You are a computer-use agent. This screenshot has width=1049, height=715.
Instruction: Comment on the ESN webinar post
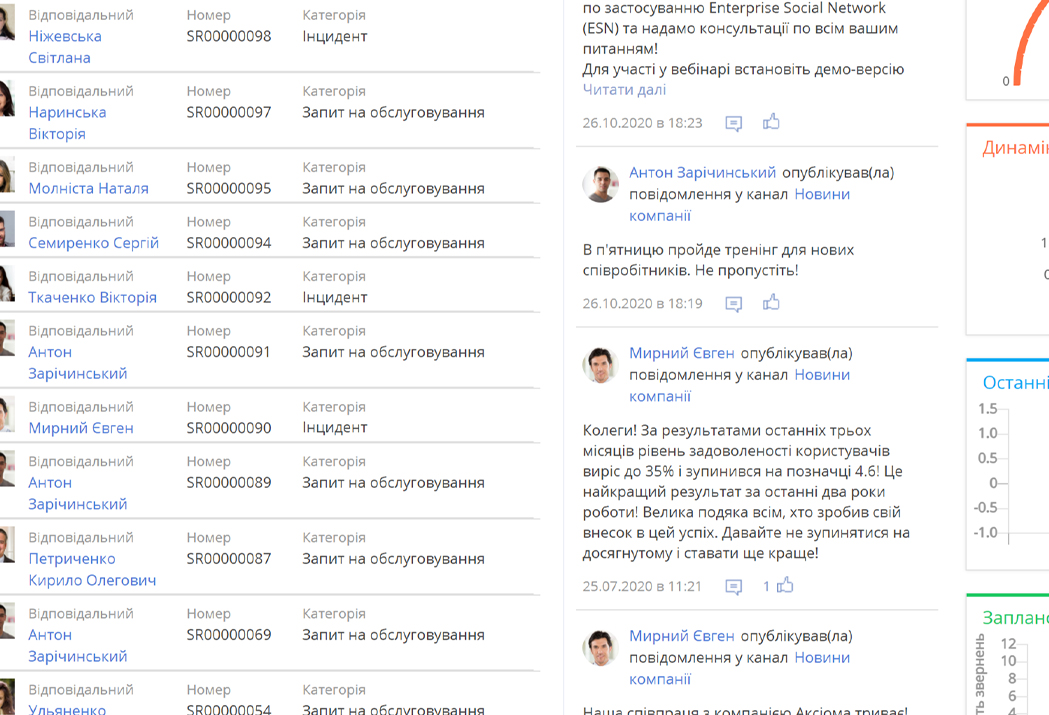(734, 122)
